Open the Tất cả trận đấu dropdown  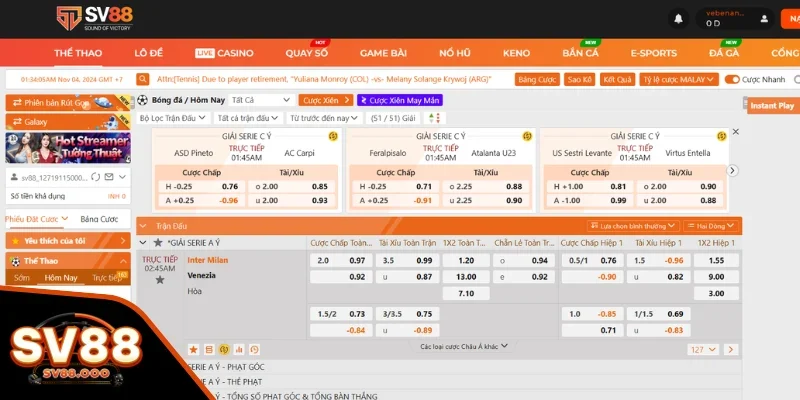pyautogui.click(x=248, y=118)
